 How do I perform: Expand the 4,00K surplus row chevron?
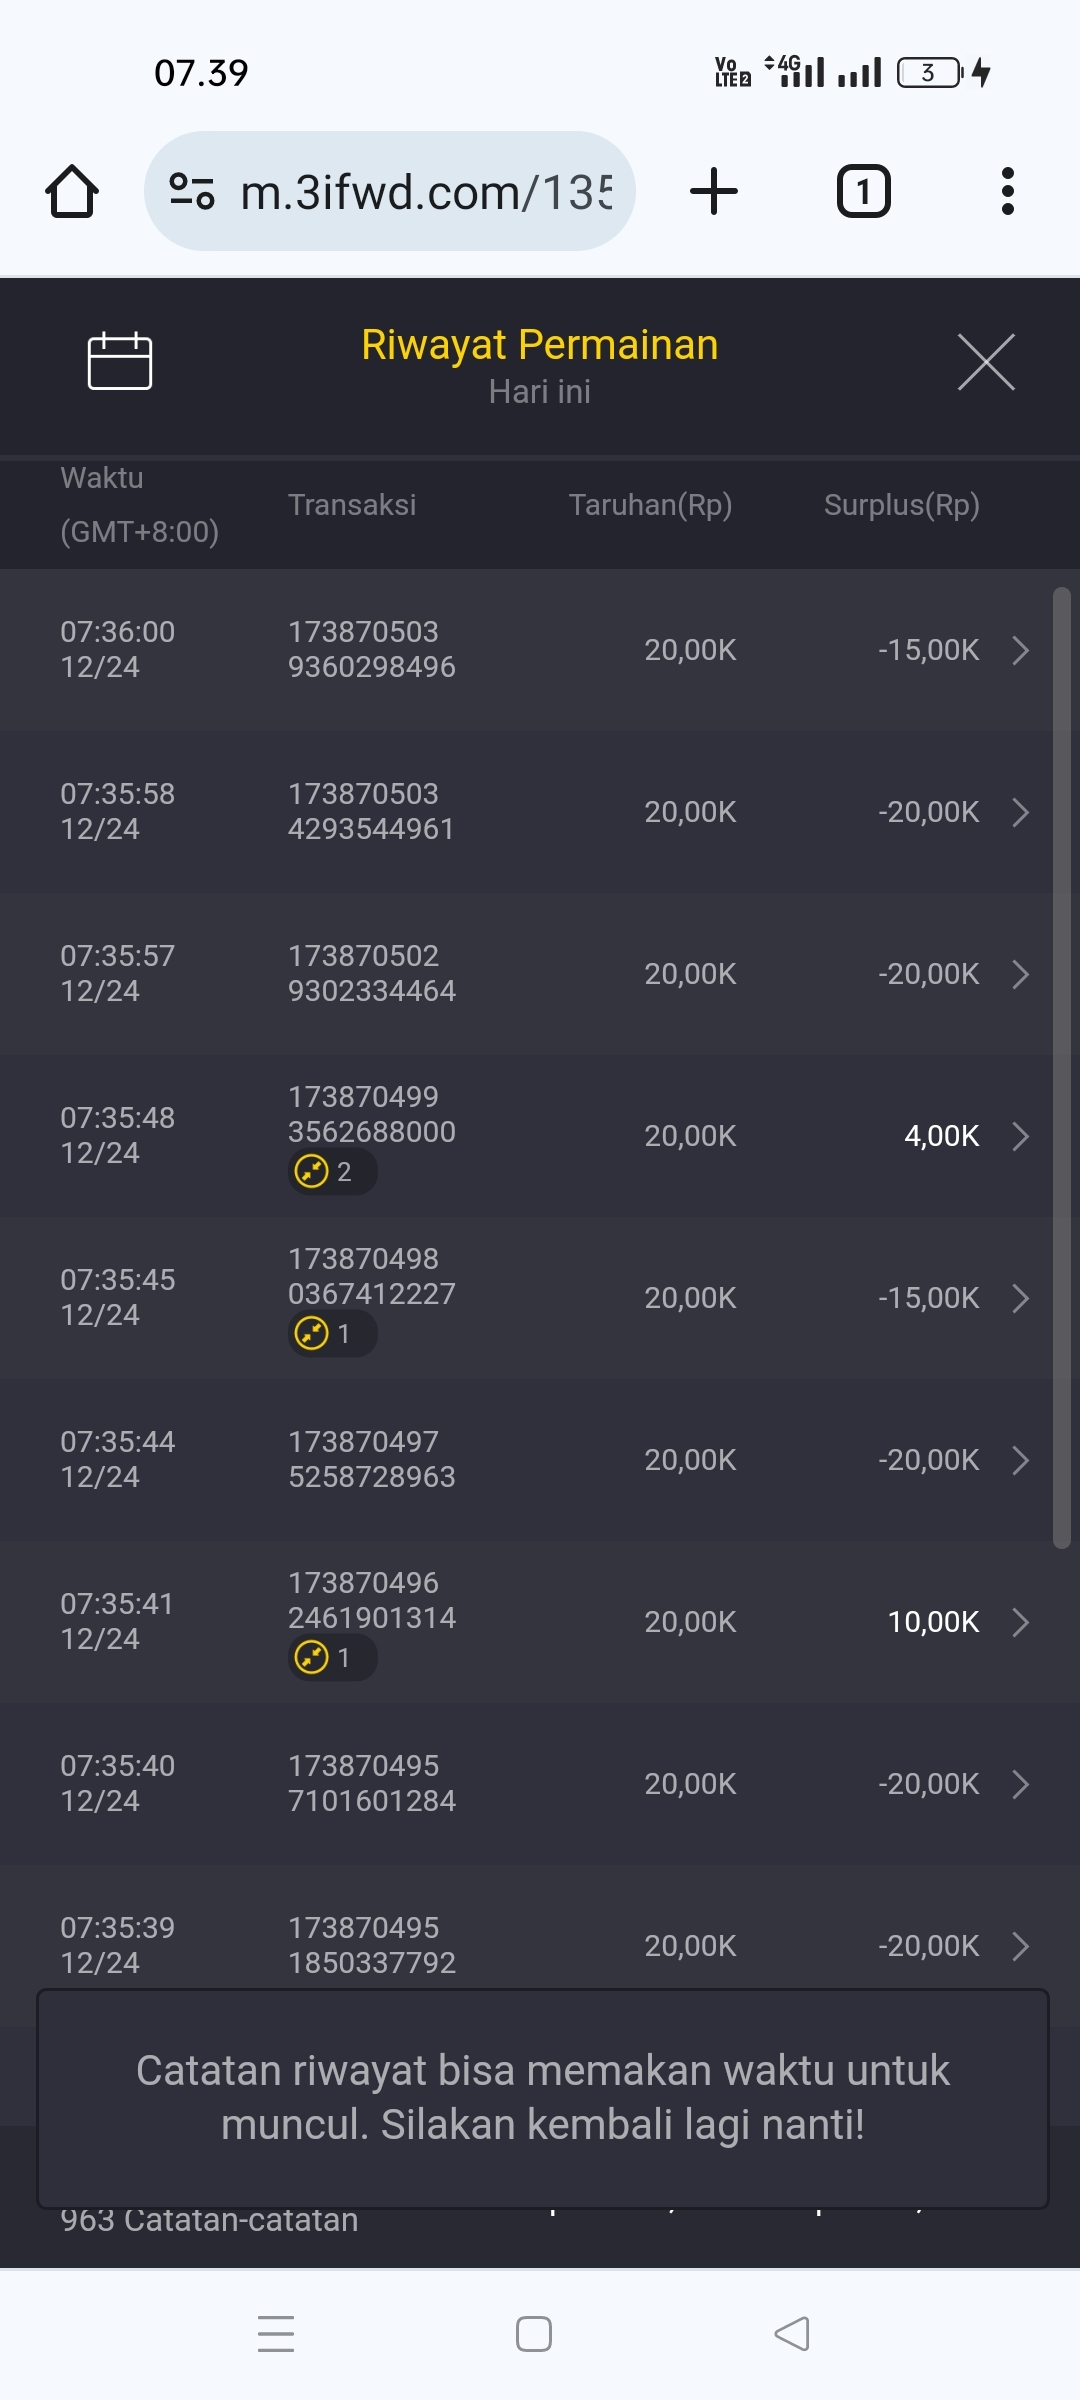click(x=1020, y=1136)
